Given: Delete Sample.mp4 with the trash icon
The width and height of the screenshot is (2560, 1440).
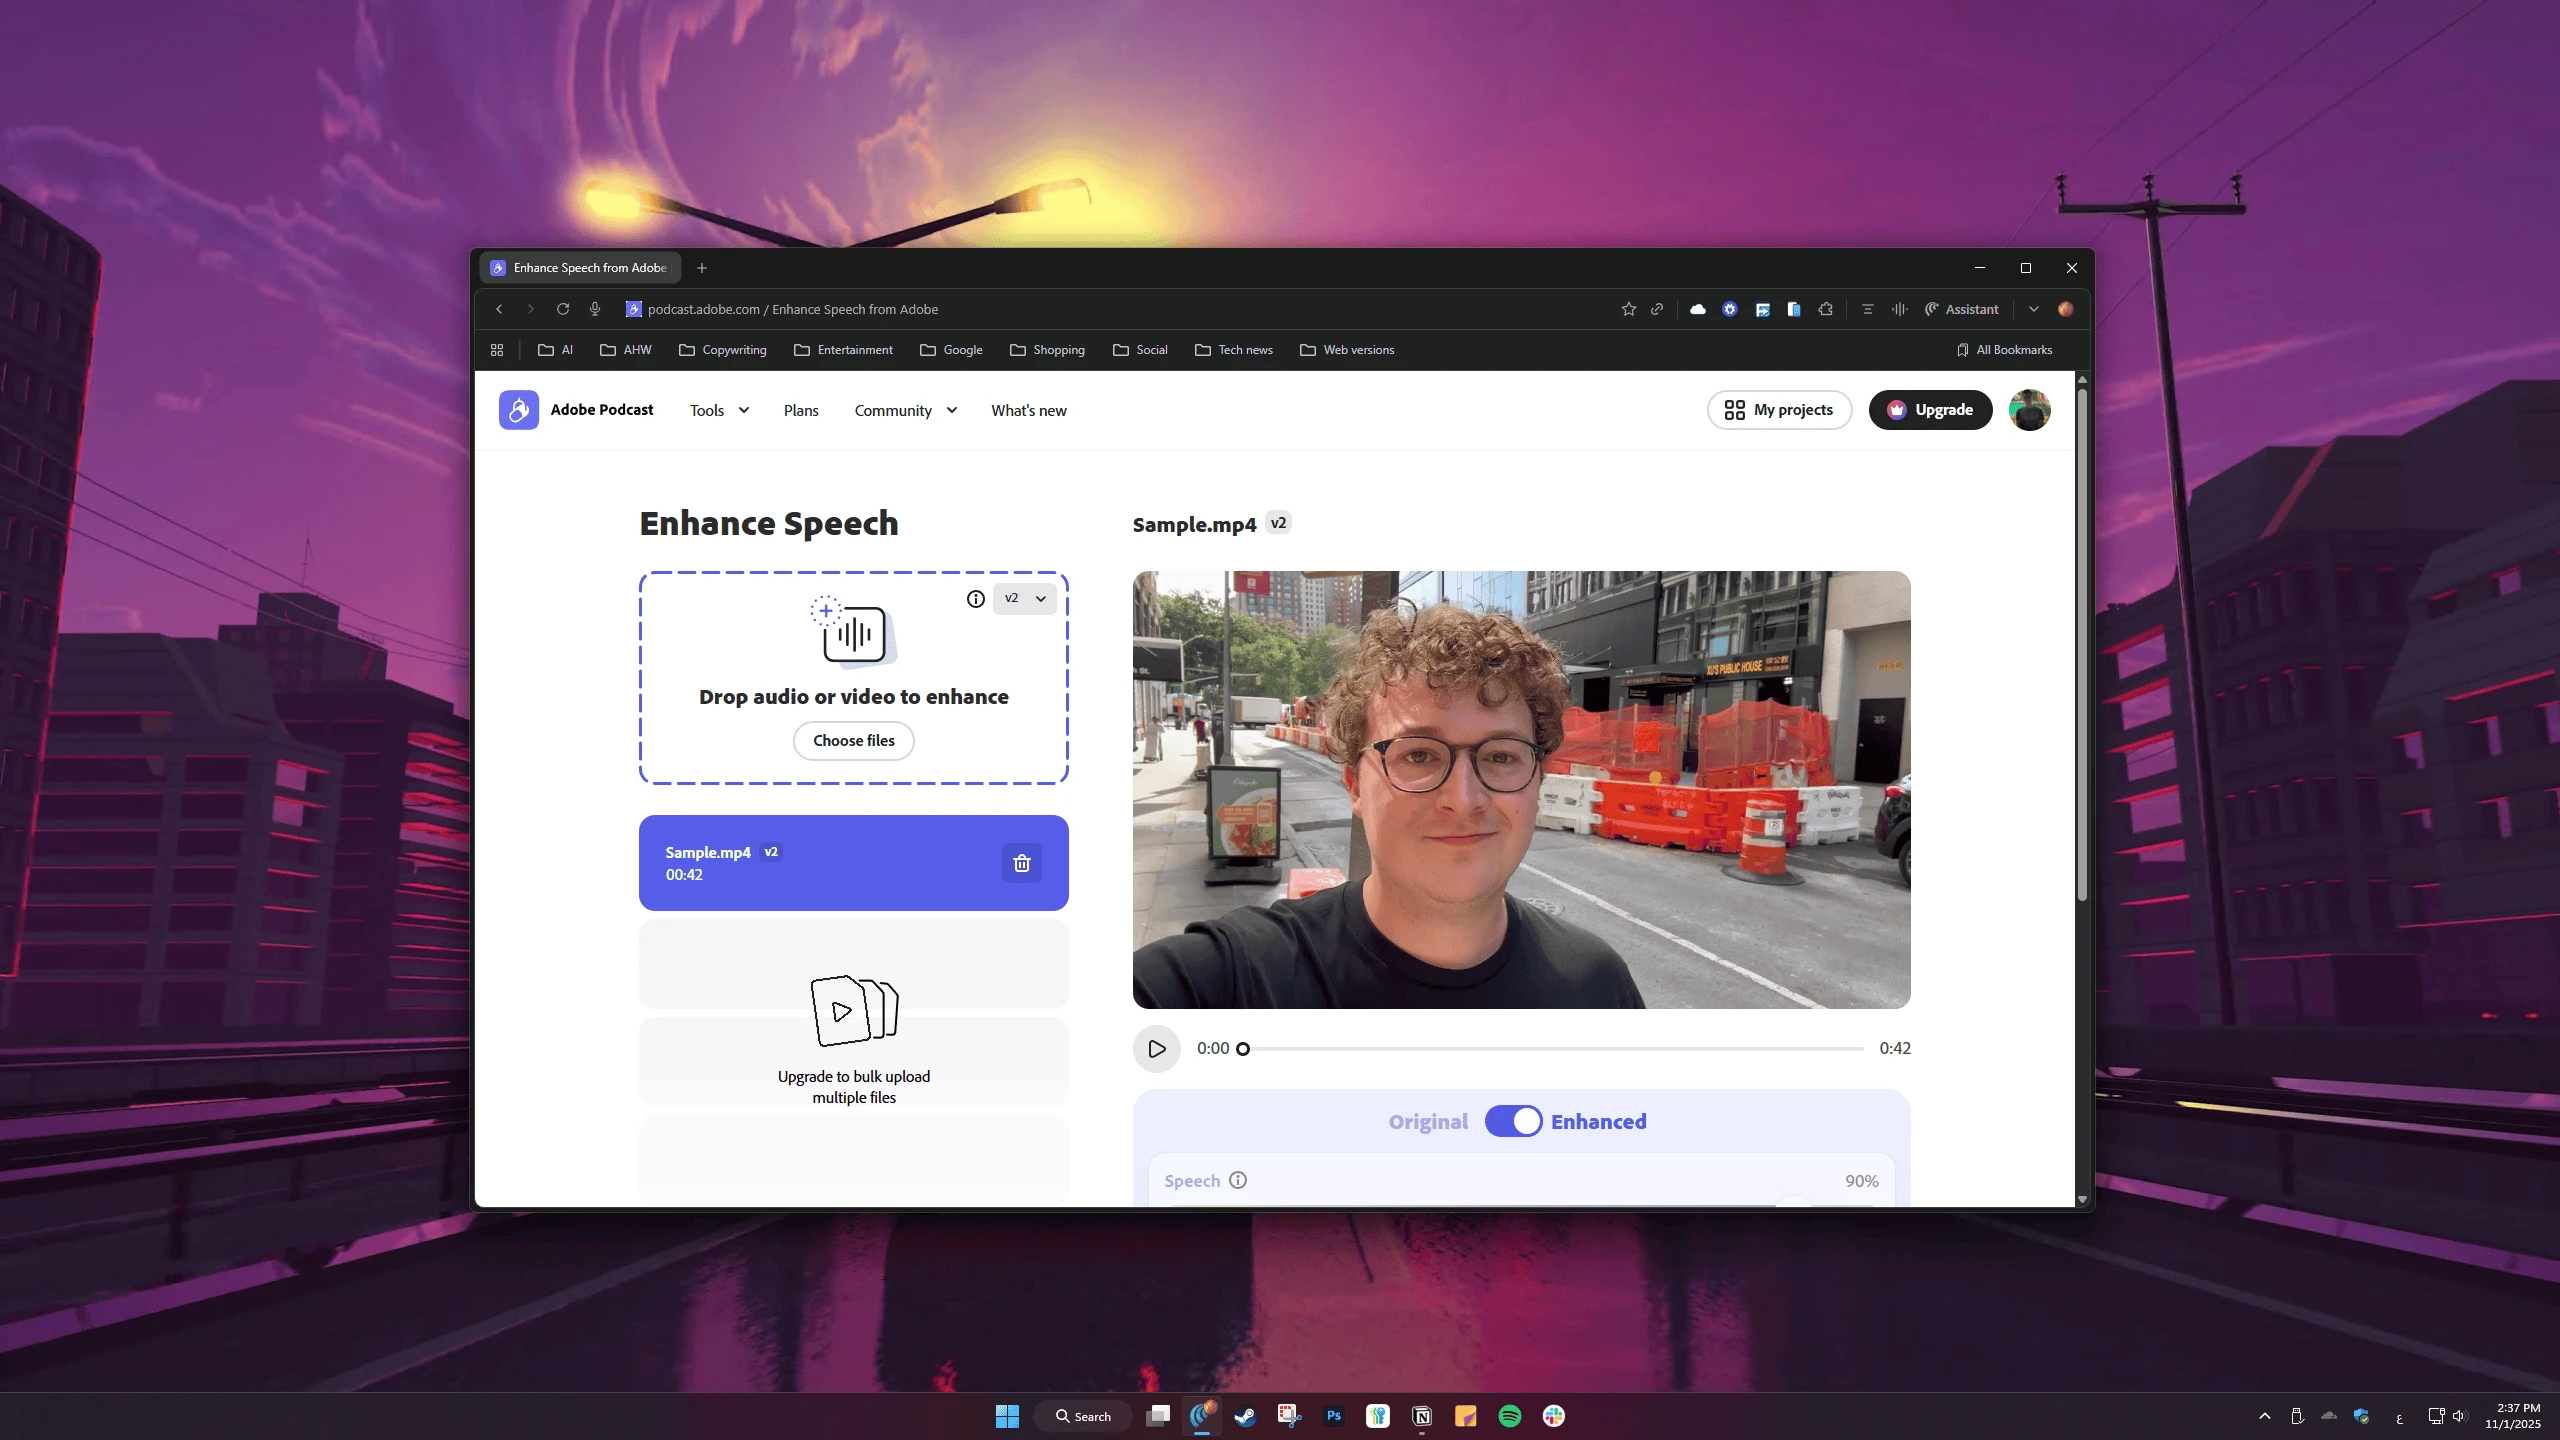Looking at the screenshot, I should click(x=1021, y=863).
